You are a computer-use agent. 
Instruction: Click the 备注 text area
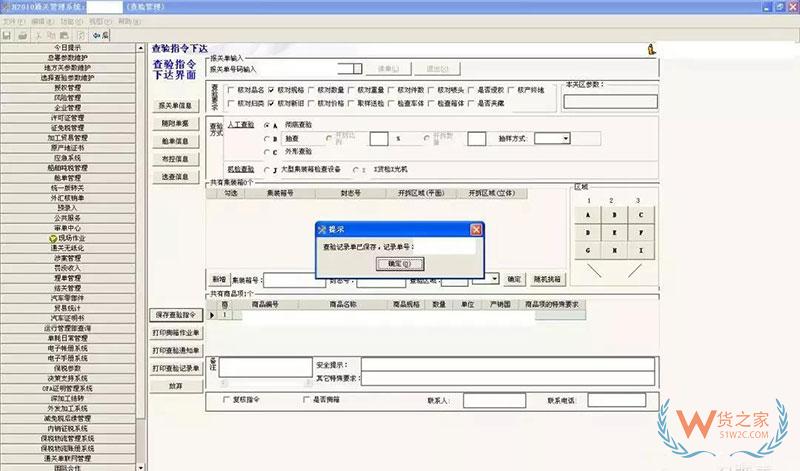(x=265, y=367)
